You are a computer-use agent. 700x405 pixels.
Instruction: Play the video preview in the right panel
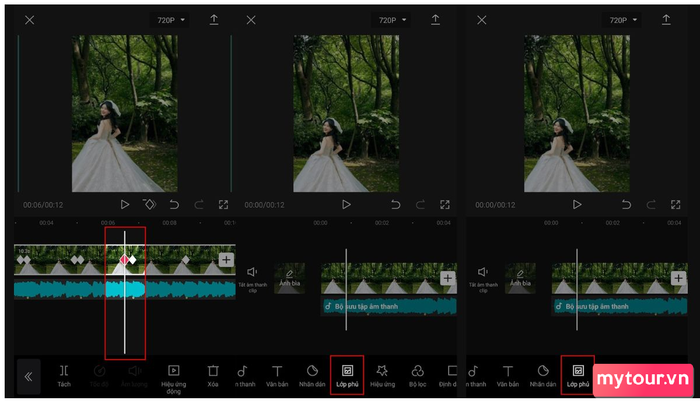tap(577, 205)
